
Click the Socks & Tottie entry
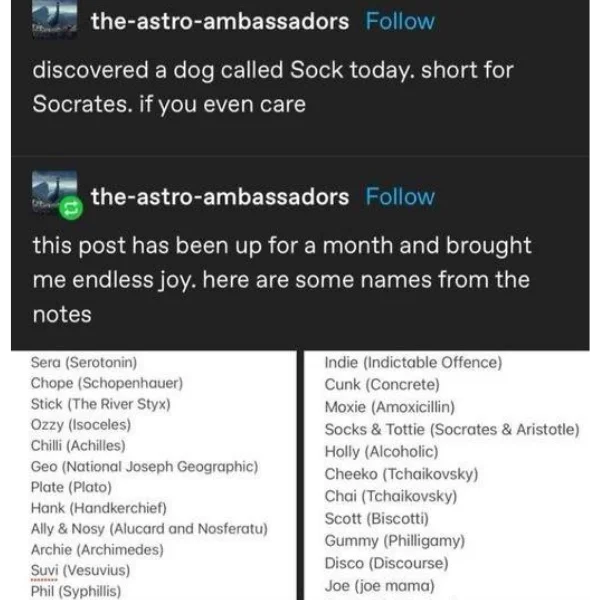(x=452, y=429)
